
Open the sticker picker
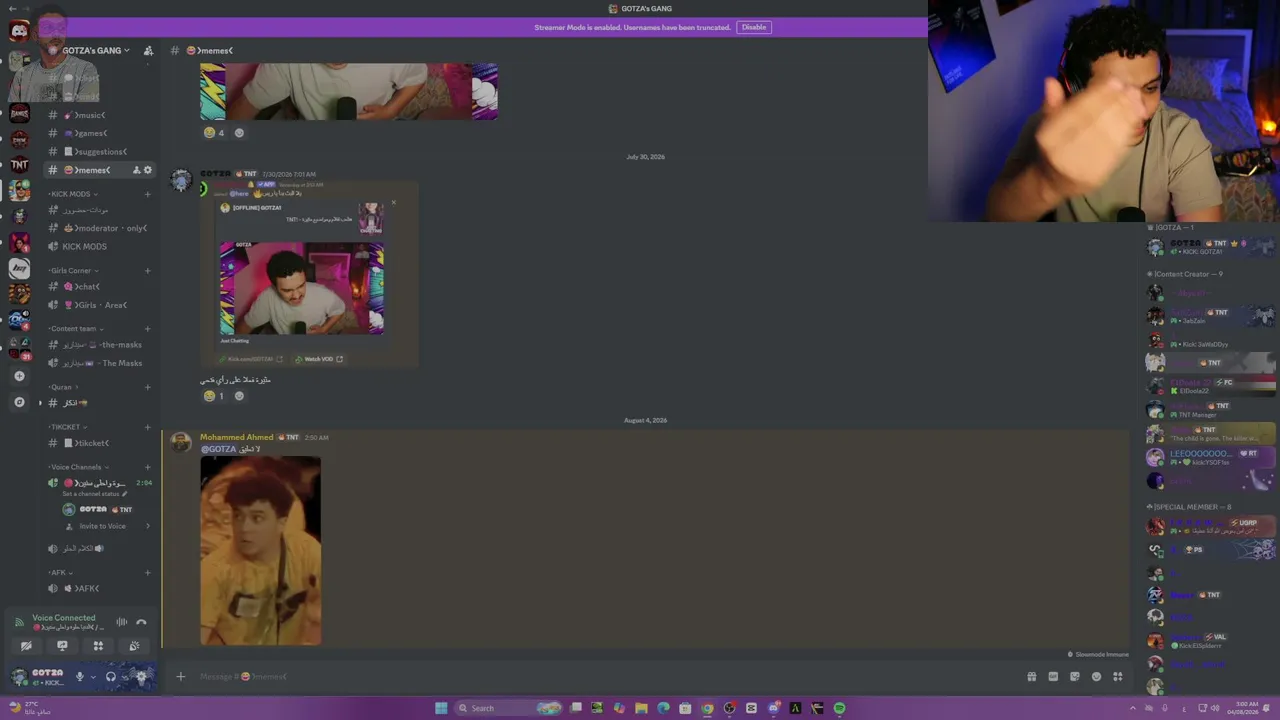(1075, 677)
